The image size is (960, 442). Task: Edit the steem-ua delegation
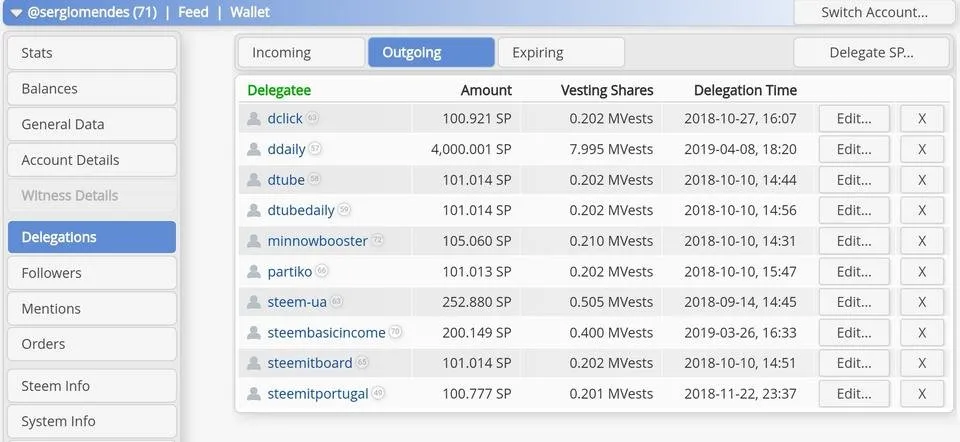coord(854,302)
